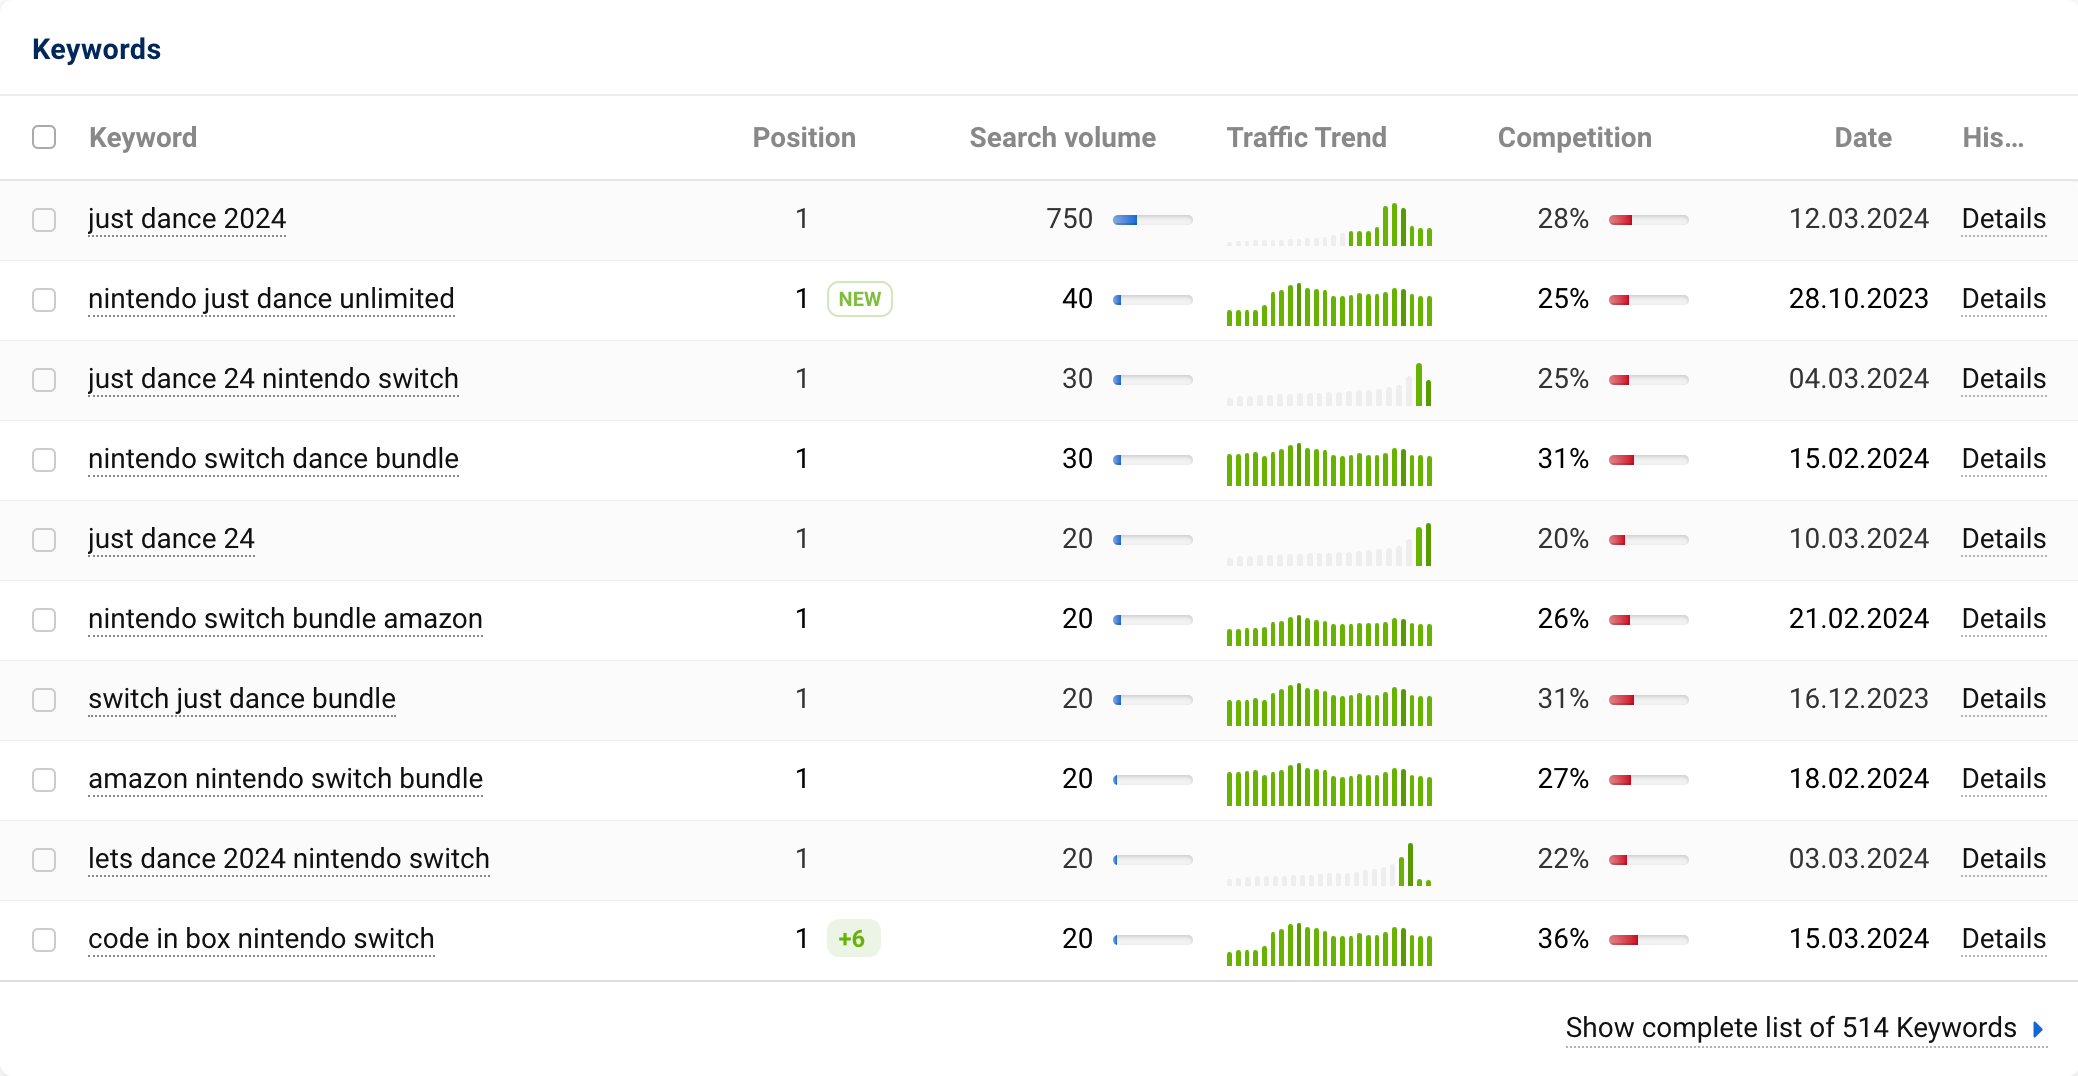Sort by the Date column header
The width and height of the screenshot is (2078, 1076).
point(1863,138)
